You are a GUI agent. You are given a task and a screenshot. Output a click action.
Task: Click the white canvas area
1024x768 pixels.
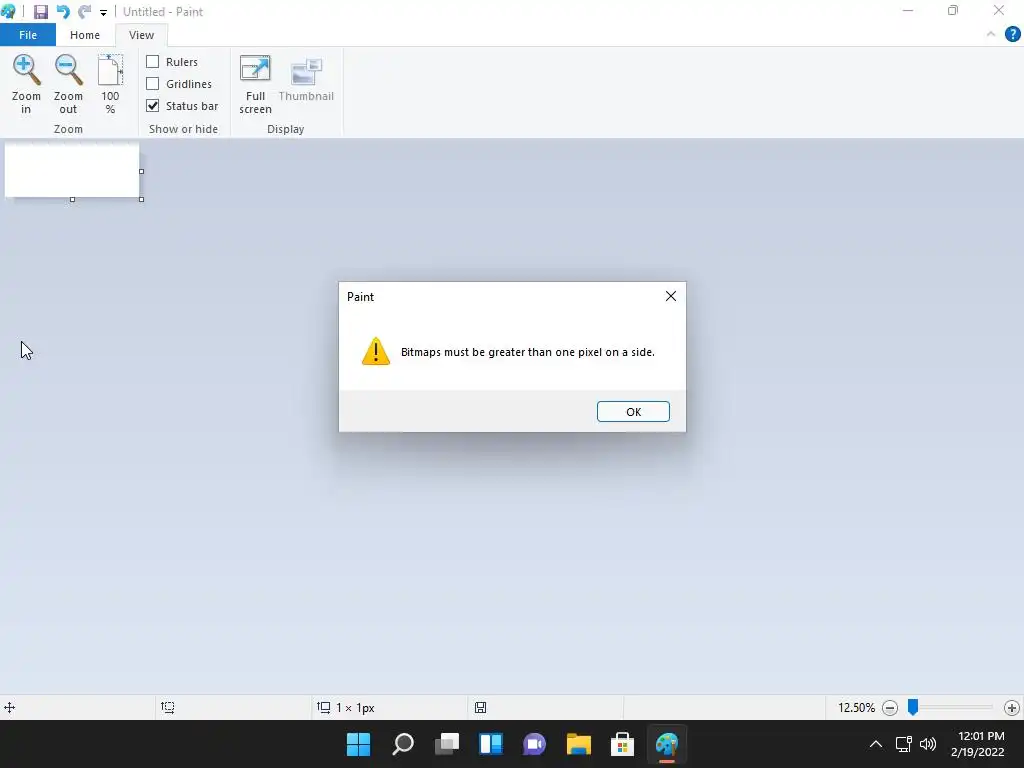pyautogui.click(x=72, y=170)
